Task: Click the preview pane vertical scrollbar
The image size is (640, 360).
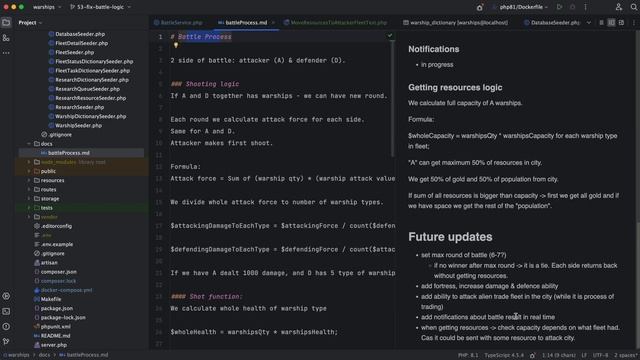Action: pos(637,285)
